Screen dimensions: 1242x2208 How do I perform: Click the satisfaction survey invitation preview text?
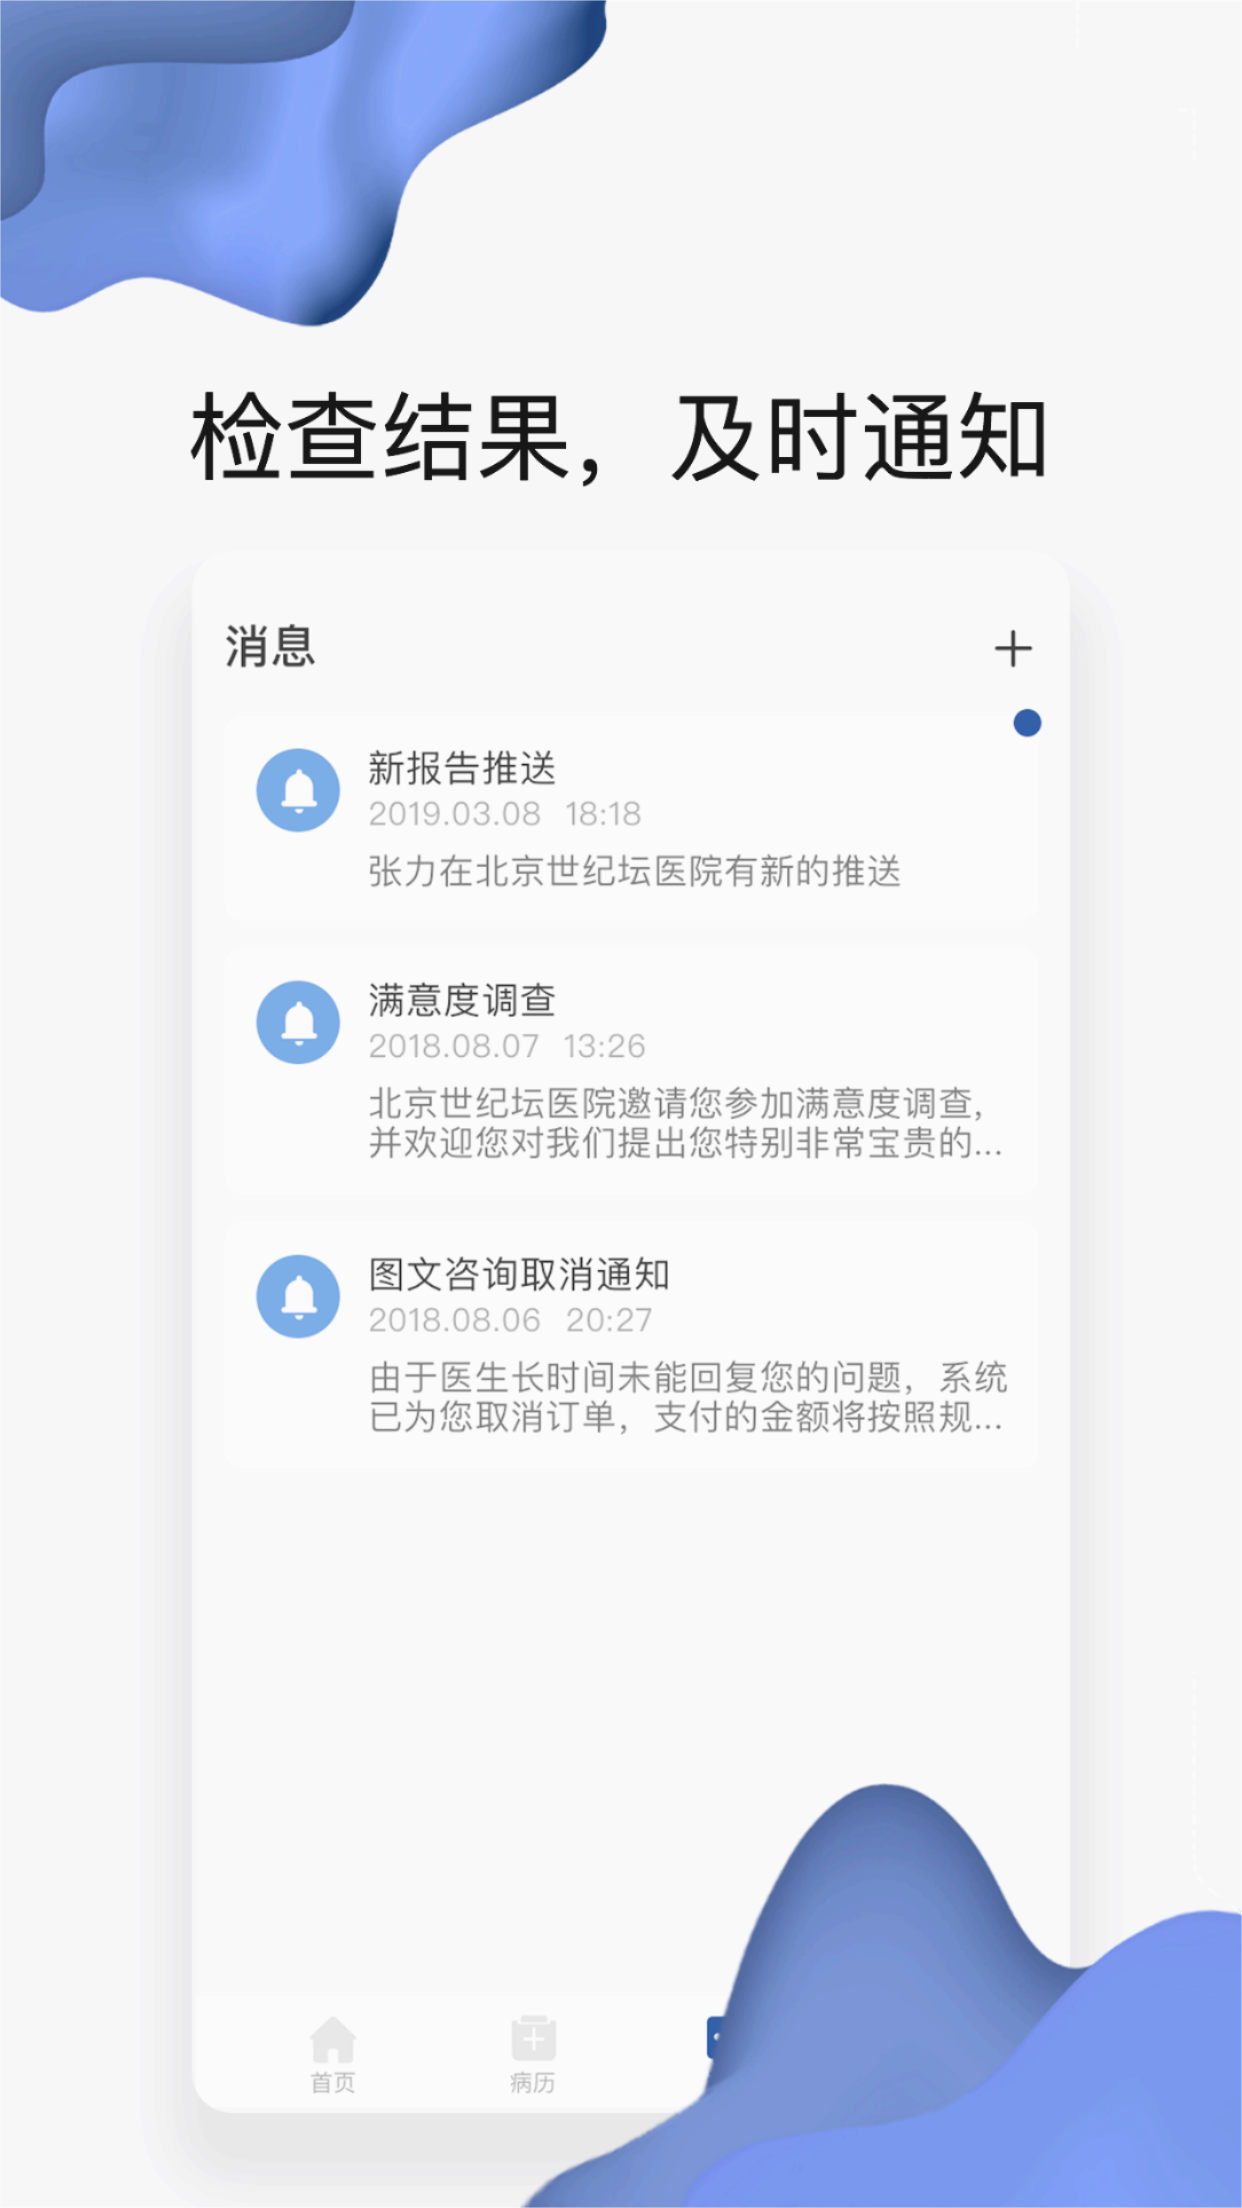coord(686,1123)
